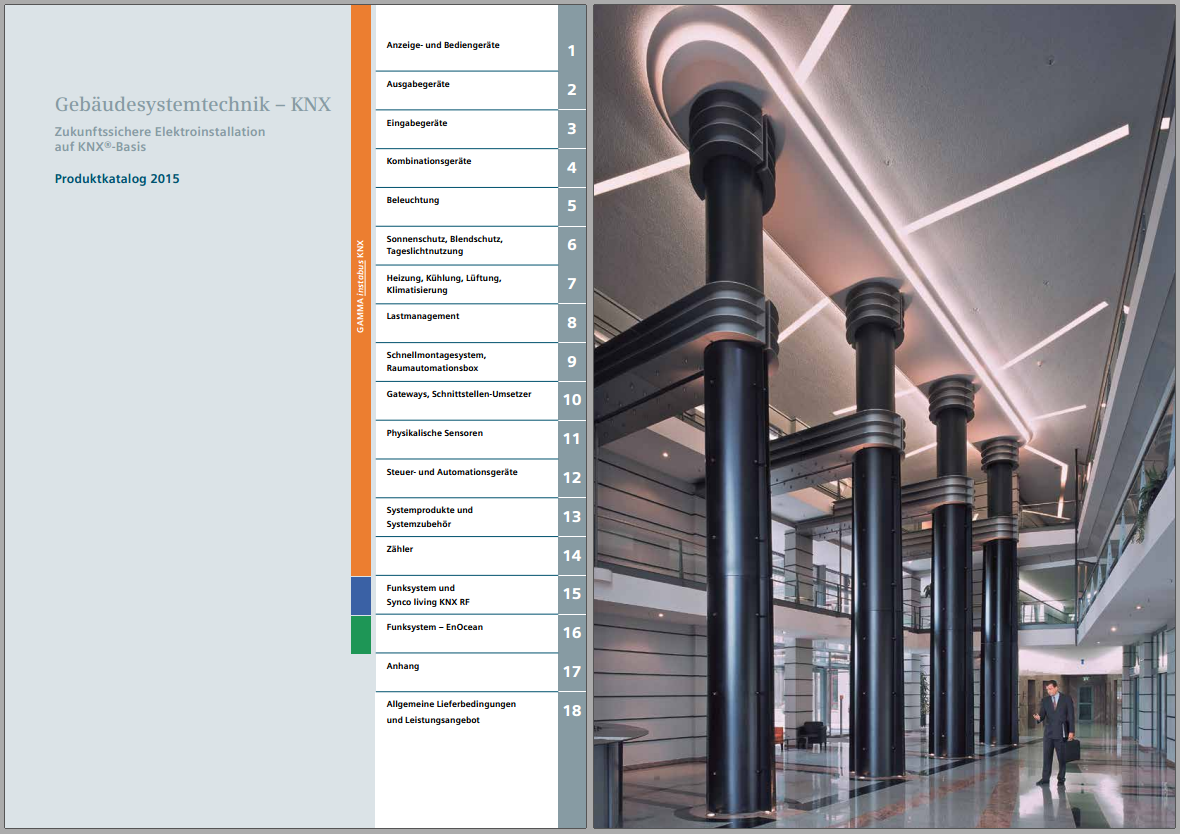Select the Zähler contents entry

tap(400, 549)
